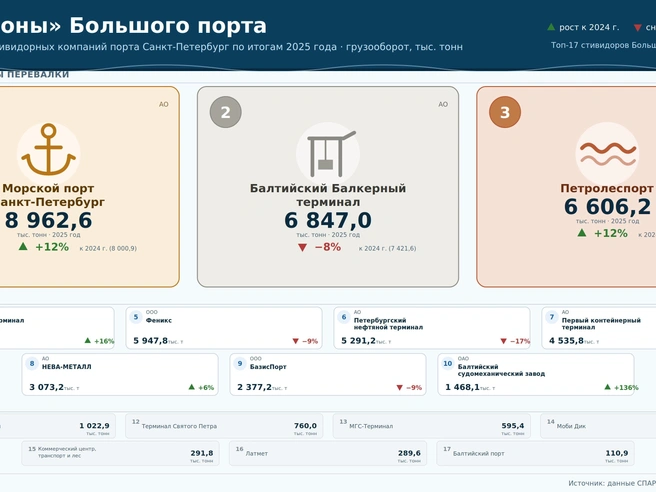This screenshot has height=492, width=656.
Task: Click the 2 377,2 value
Action: (x=254, y=387)
